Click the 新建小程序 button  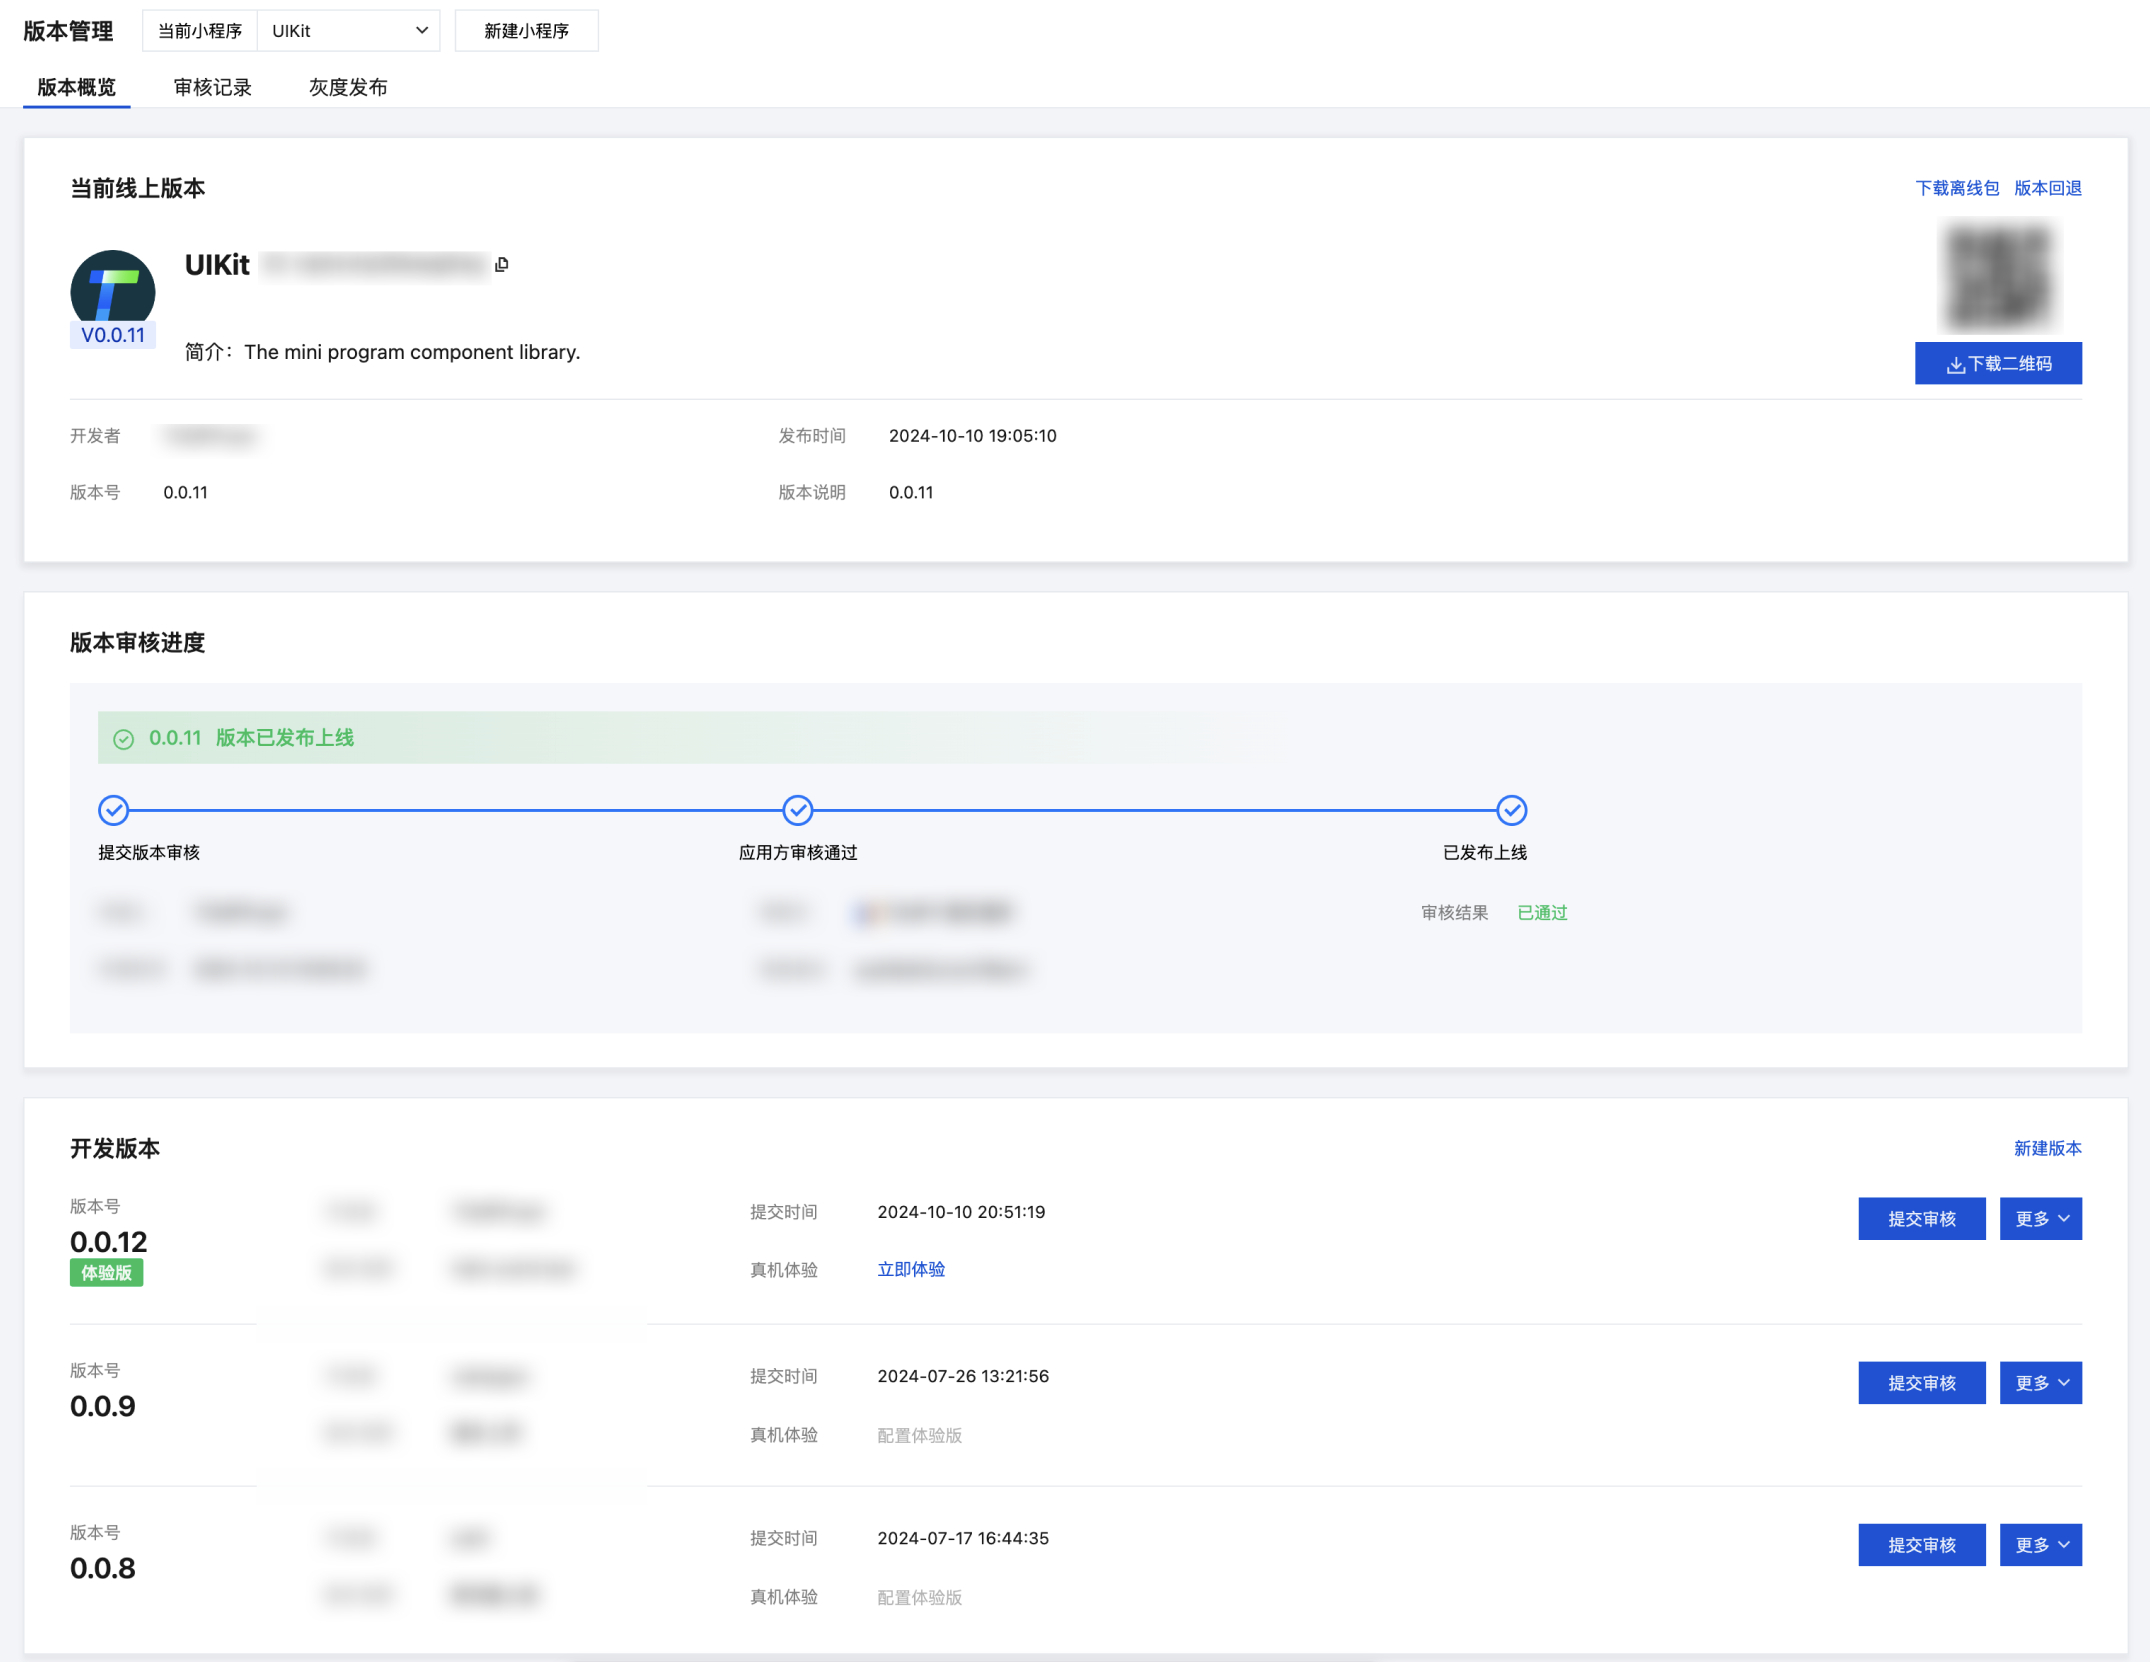pos(526,31)
